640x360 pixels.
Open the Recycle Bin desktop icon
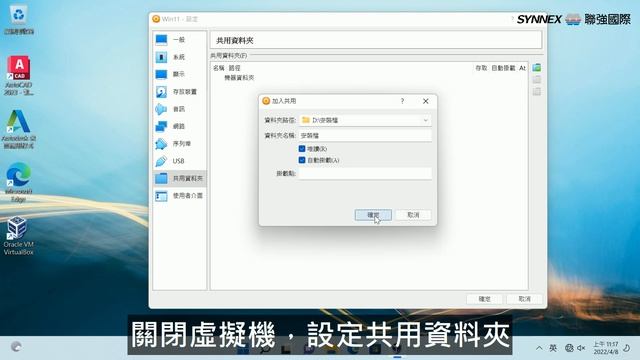coord(19,20)
